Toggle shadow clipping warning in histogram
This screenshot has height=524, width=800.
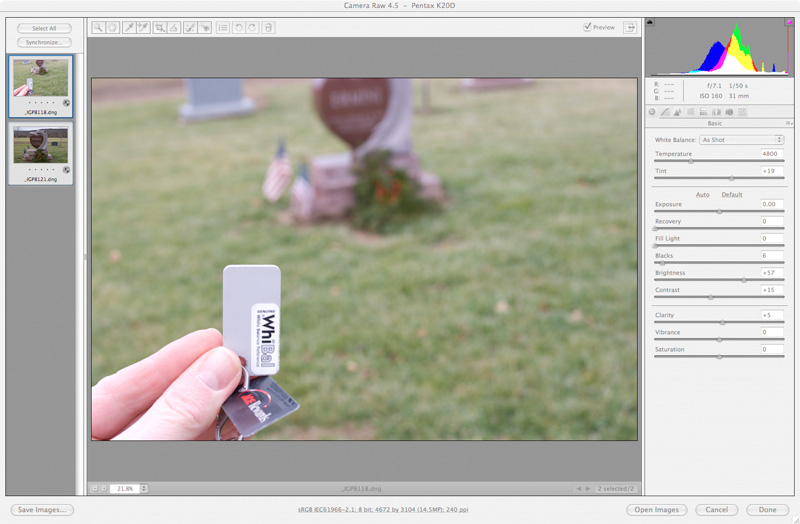coord(651,21)
